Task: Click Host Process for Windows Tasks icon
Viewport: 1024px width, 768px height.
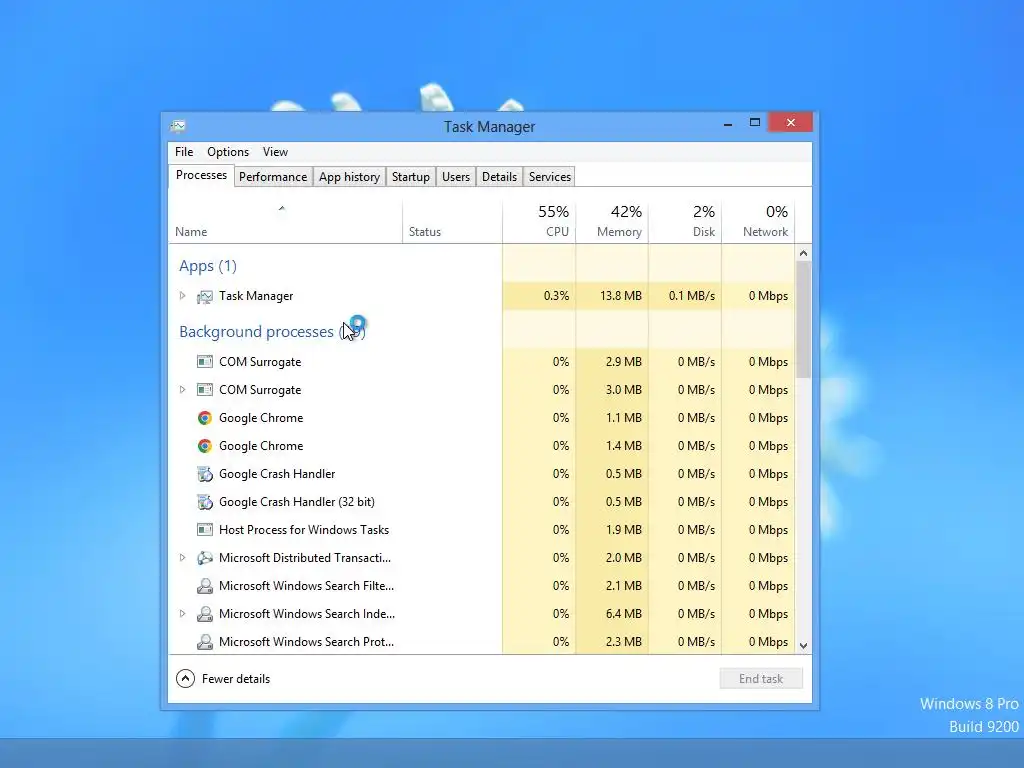Action: click(x=204, y=530)
